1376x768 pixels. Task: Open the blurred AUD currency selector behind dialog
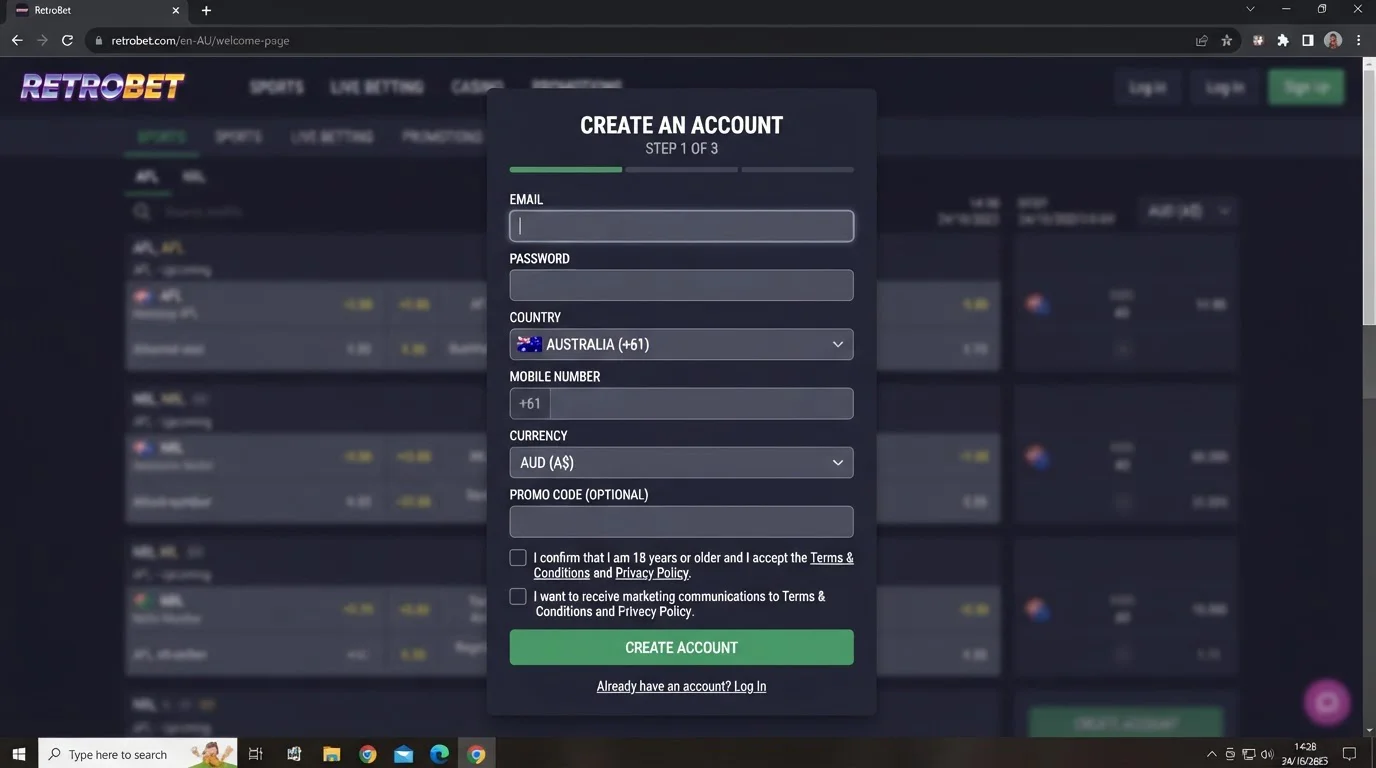point(1188,212)
